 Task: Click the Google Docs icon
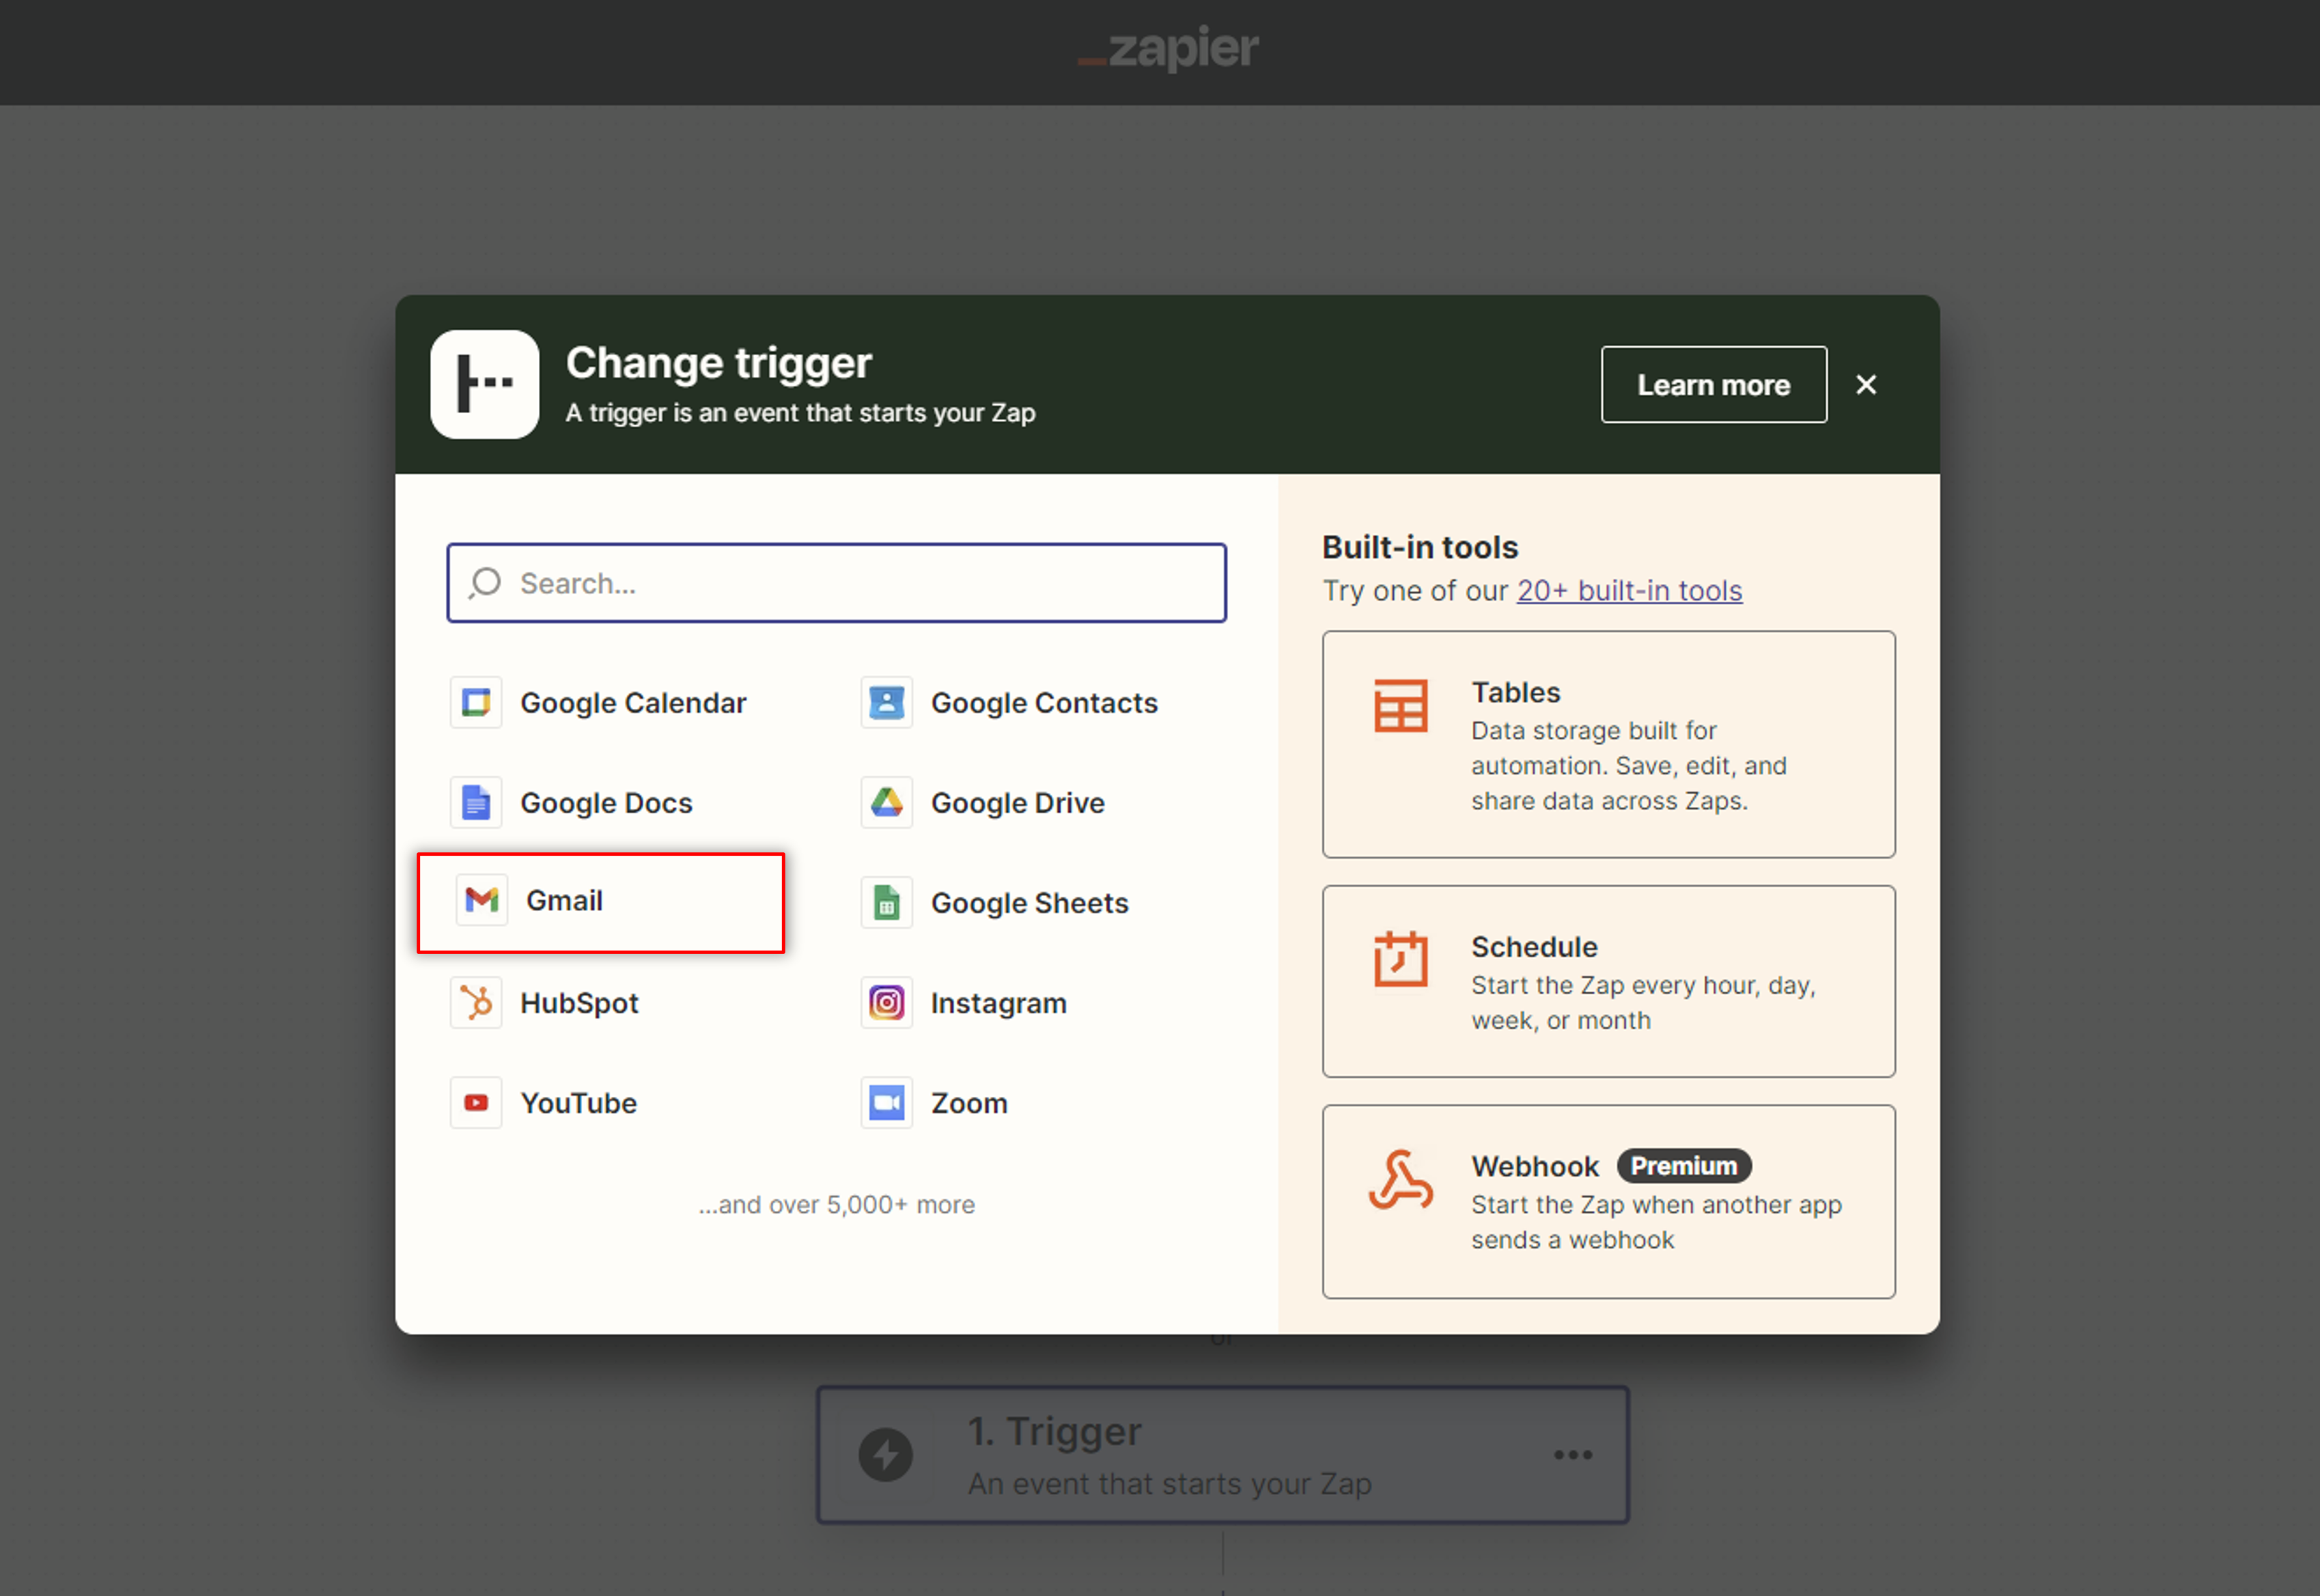pyautogui.click(x=476, y=803)
